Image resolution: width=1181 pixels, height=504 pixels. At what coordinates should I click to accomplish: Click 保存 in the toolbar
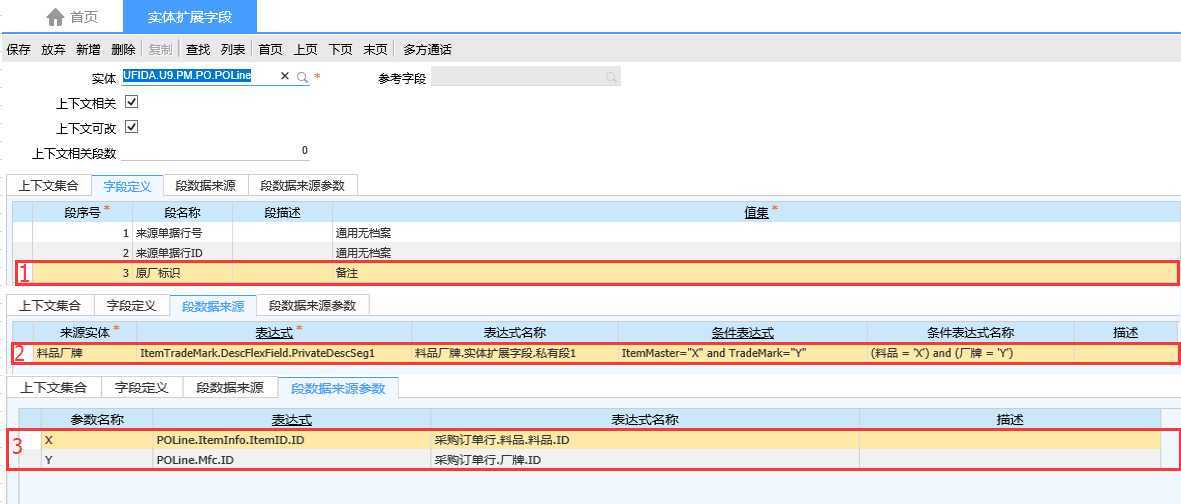[19, 50]
